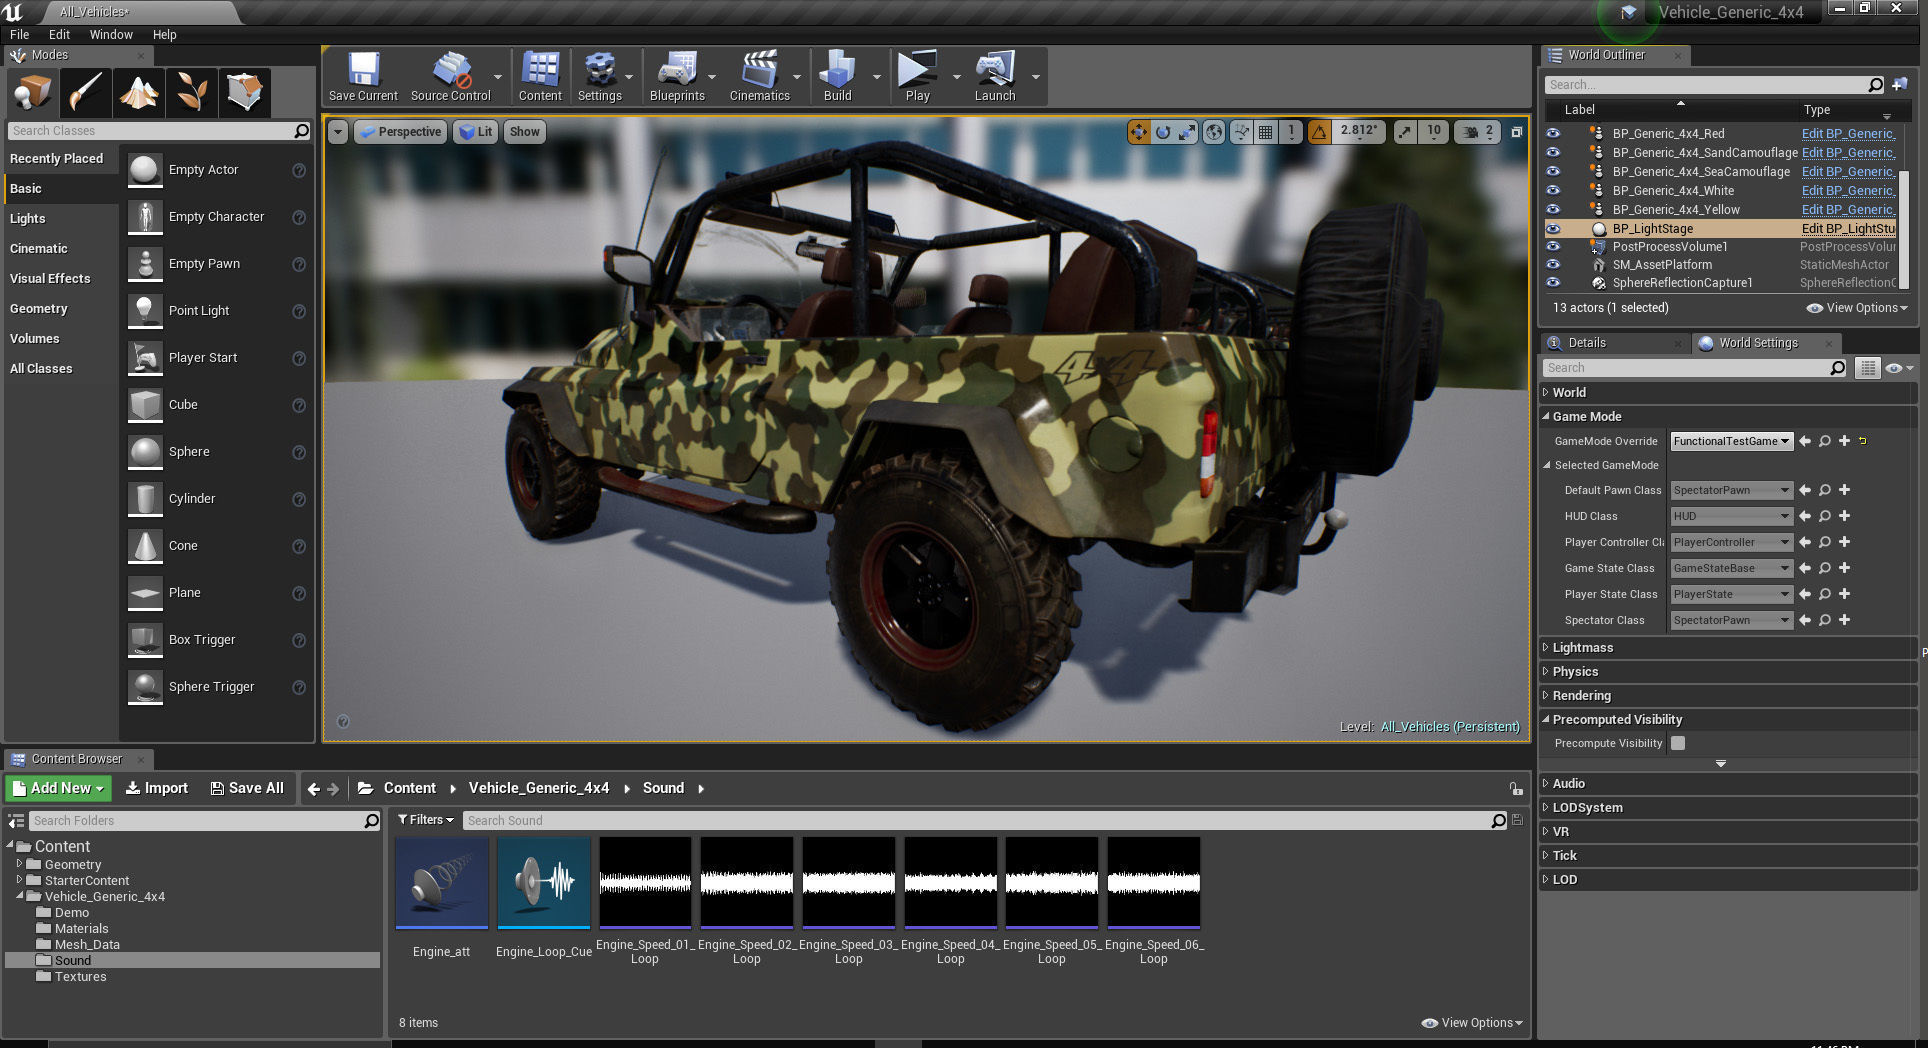
Task: Collapse Vehicle_Generic_4x4 folder tree
Action: coord(19,896)
